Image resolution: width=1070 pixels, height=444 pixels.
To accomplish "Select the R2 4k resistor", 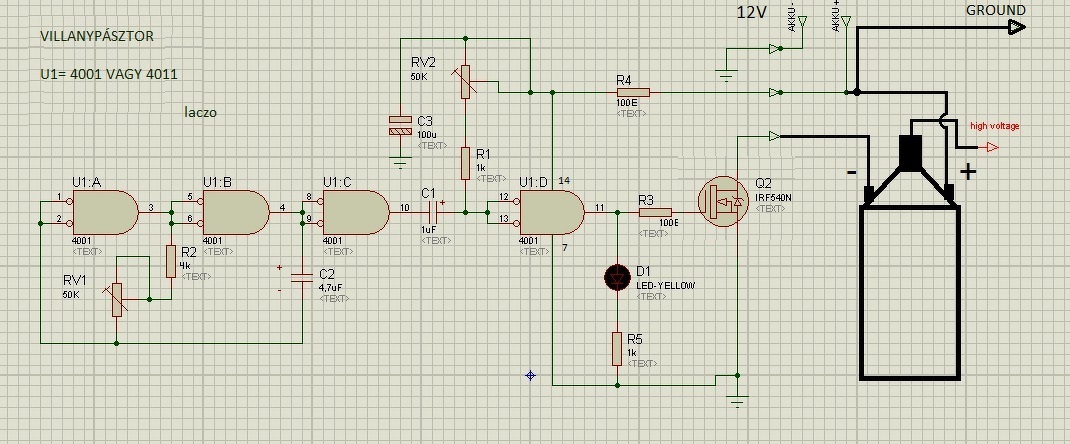I will pyautogui.click(x=171, y=262).
